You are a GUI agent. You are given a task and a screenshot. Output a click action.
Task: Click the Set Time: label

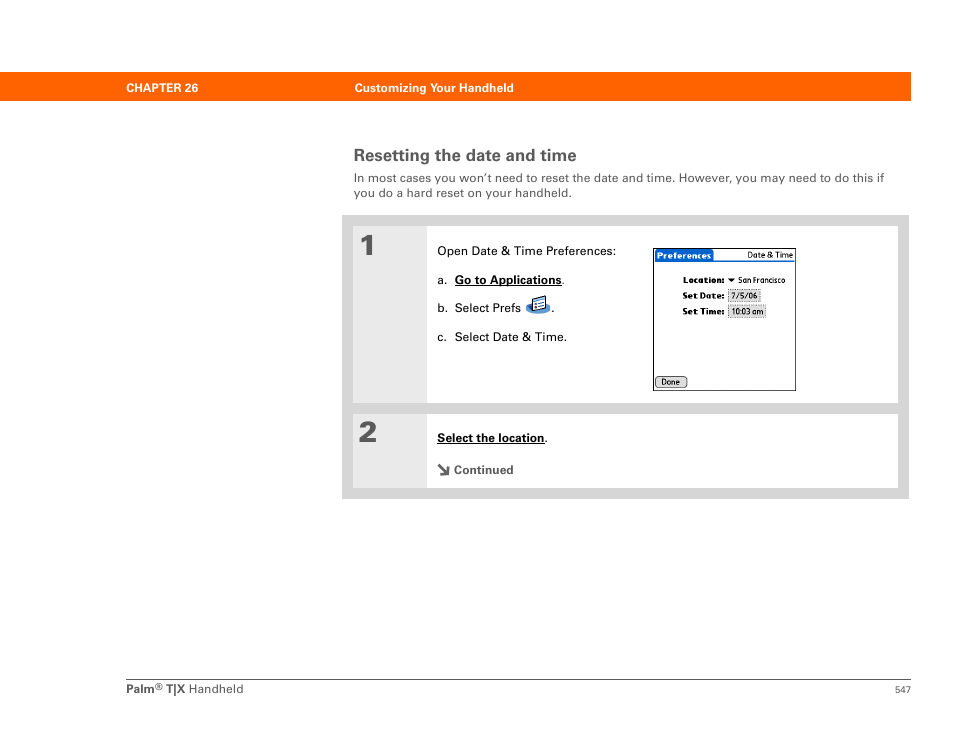pyautogui.click(x=703, y=312)
